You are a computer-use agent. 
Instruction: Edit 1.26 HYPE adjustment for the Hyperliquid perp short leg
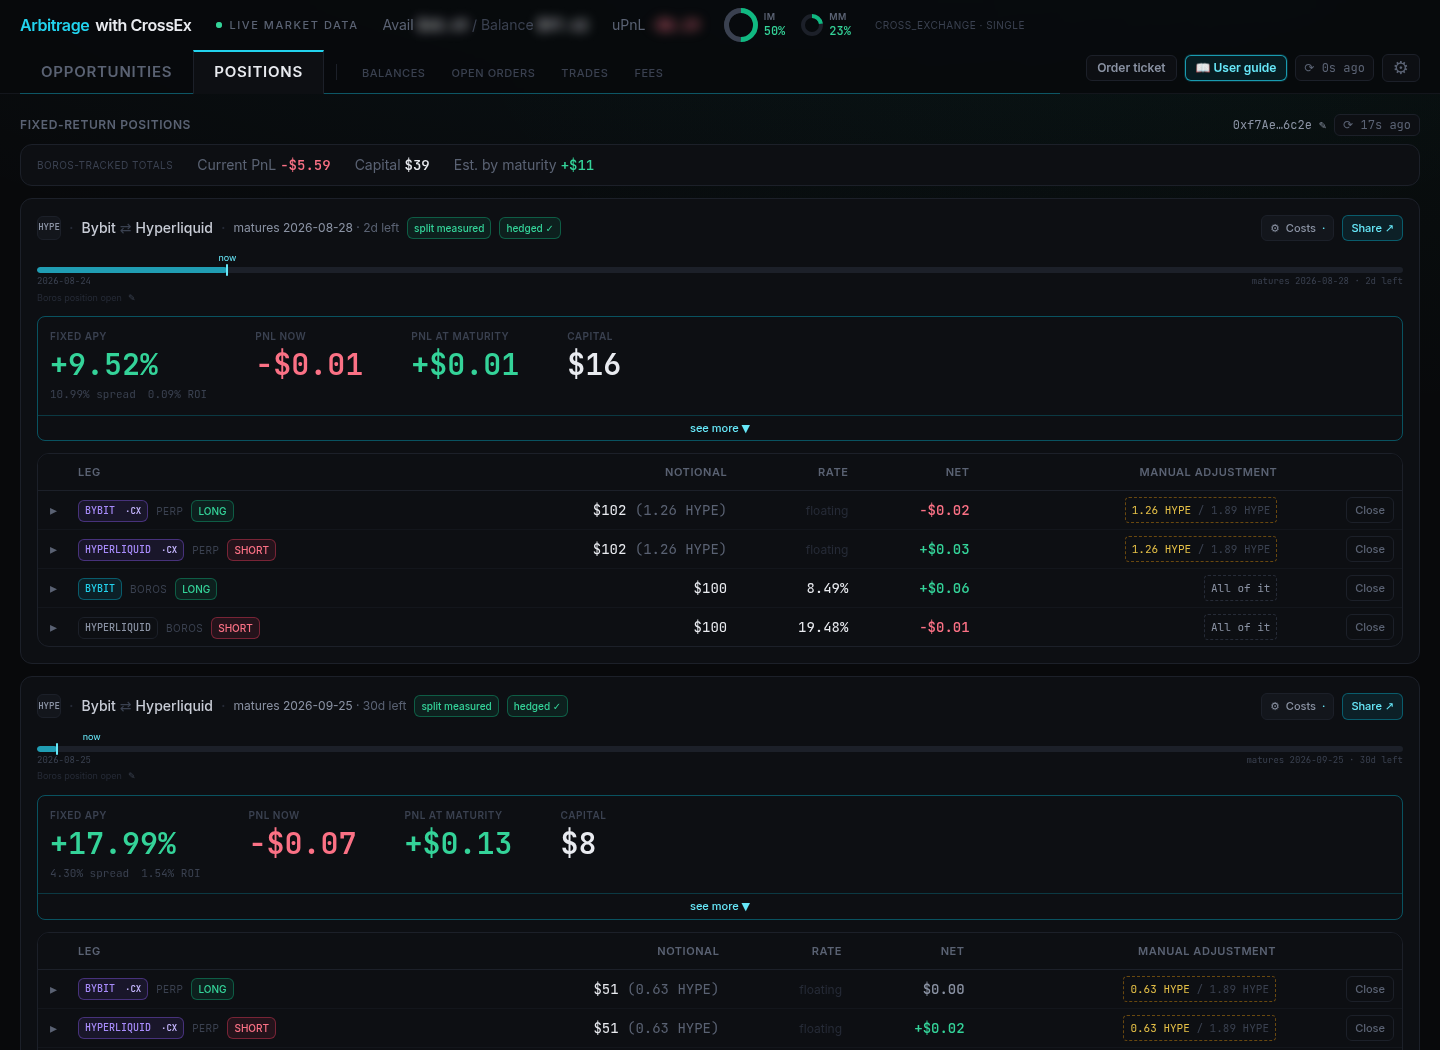1201,549
